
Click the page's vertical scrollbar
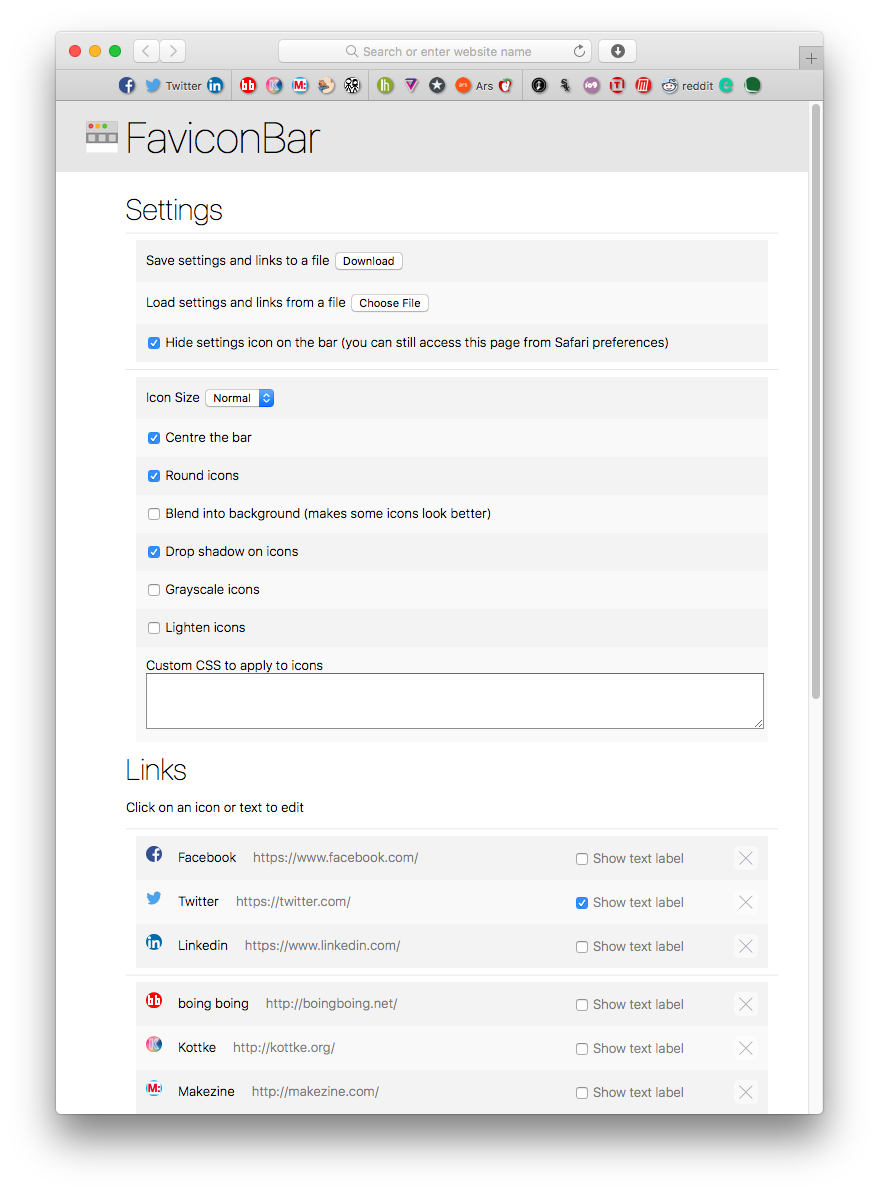pos(816,401)
